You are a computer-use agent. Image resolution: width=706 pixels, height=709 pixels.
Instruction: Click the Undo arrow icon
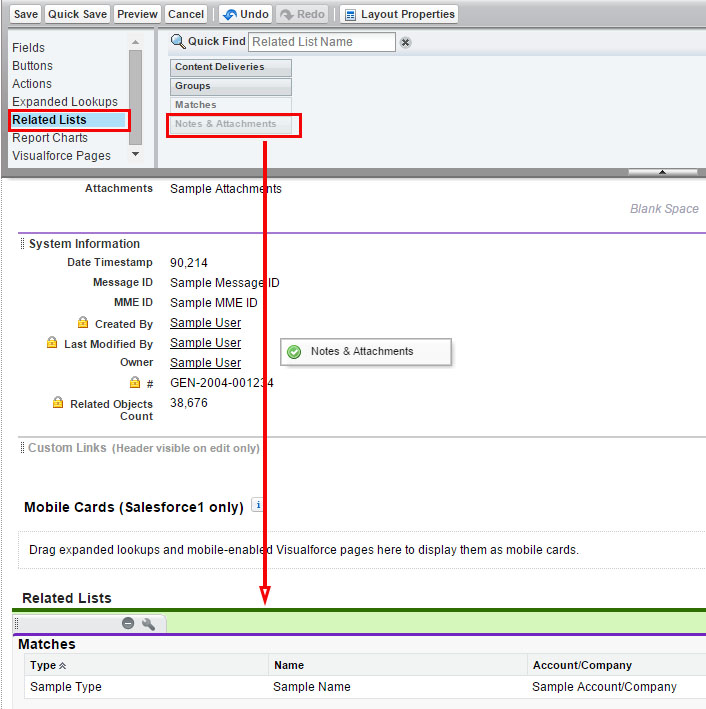[229, 15]
